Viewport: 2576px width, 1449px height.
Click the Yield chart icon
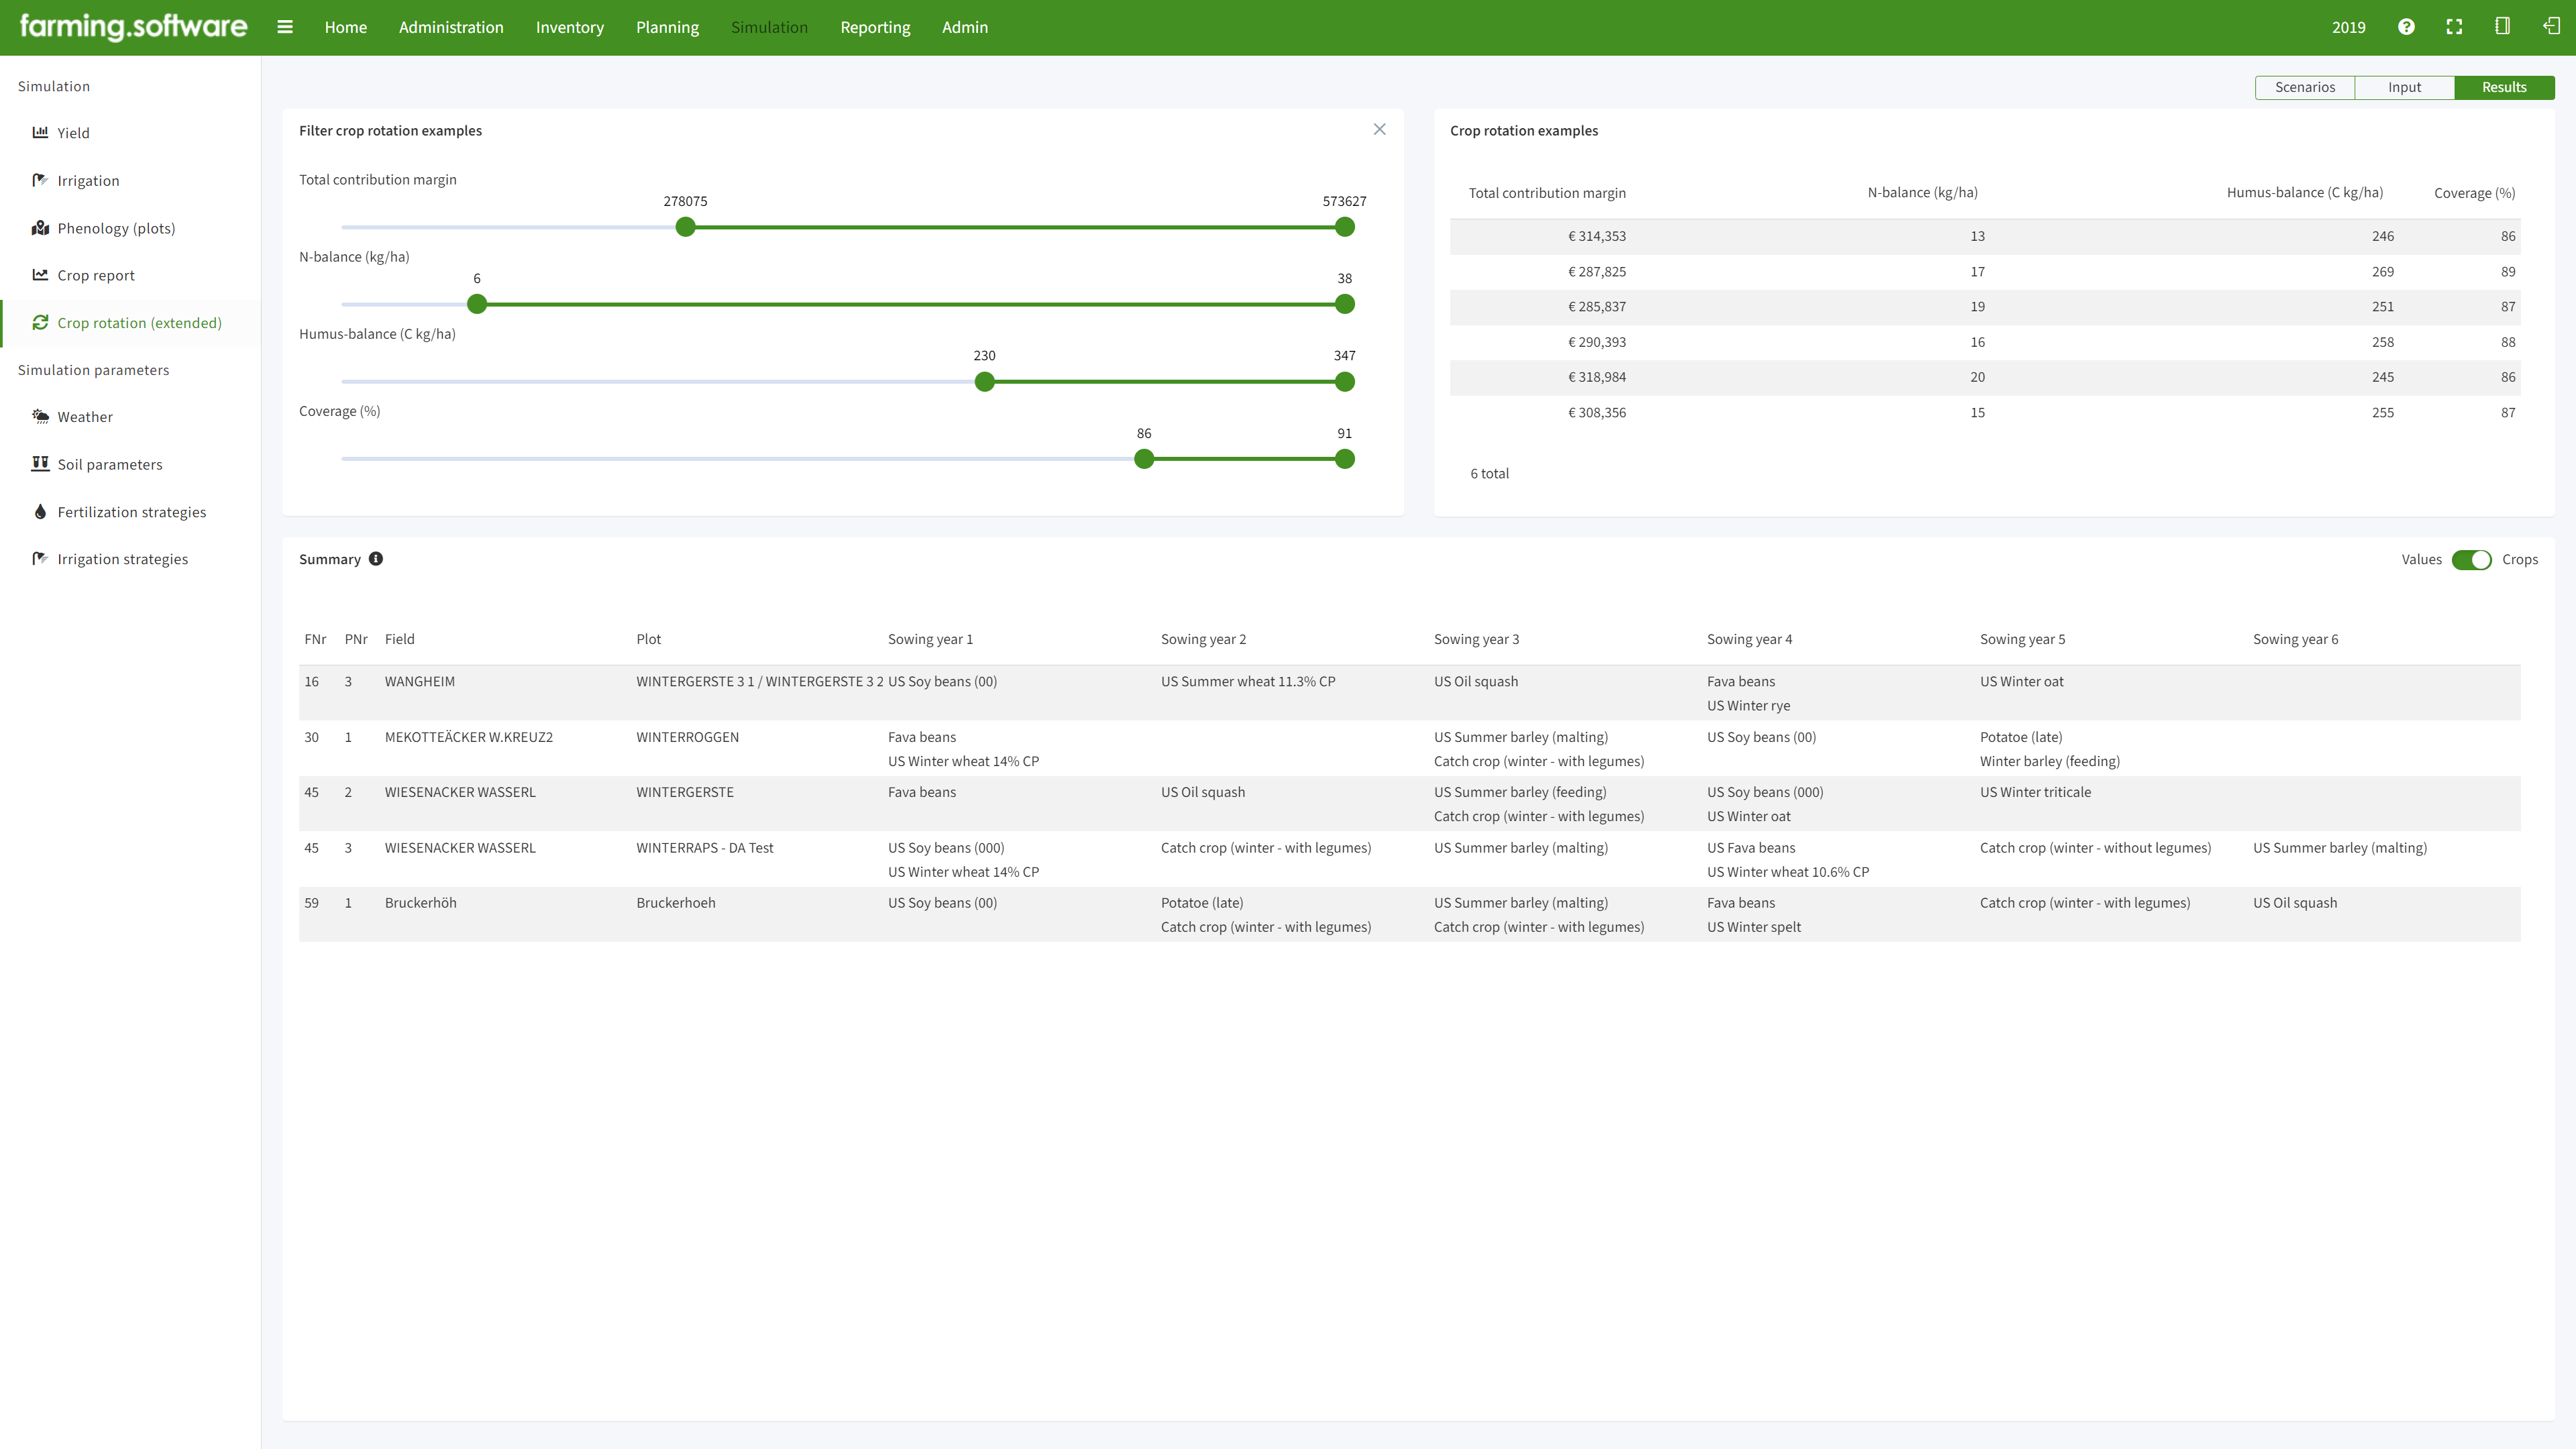40,132
